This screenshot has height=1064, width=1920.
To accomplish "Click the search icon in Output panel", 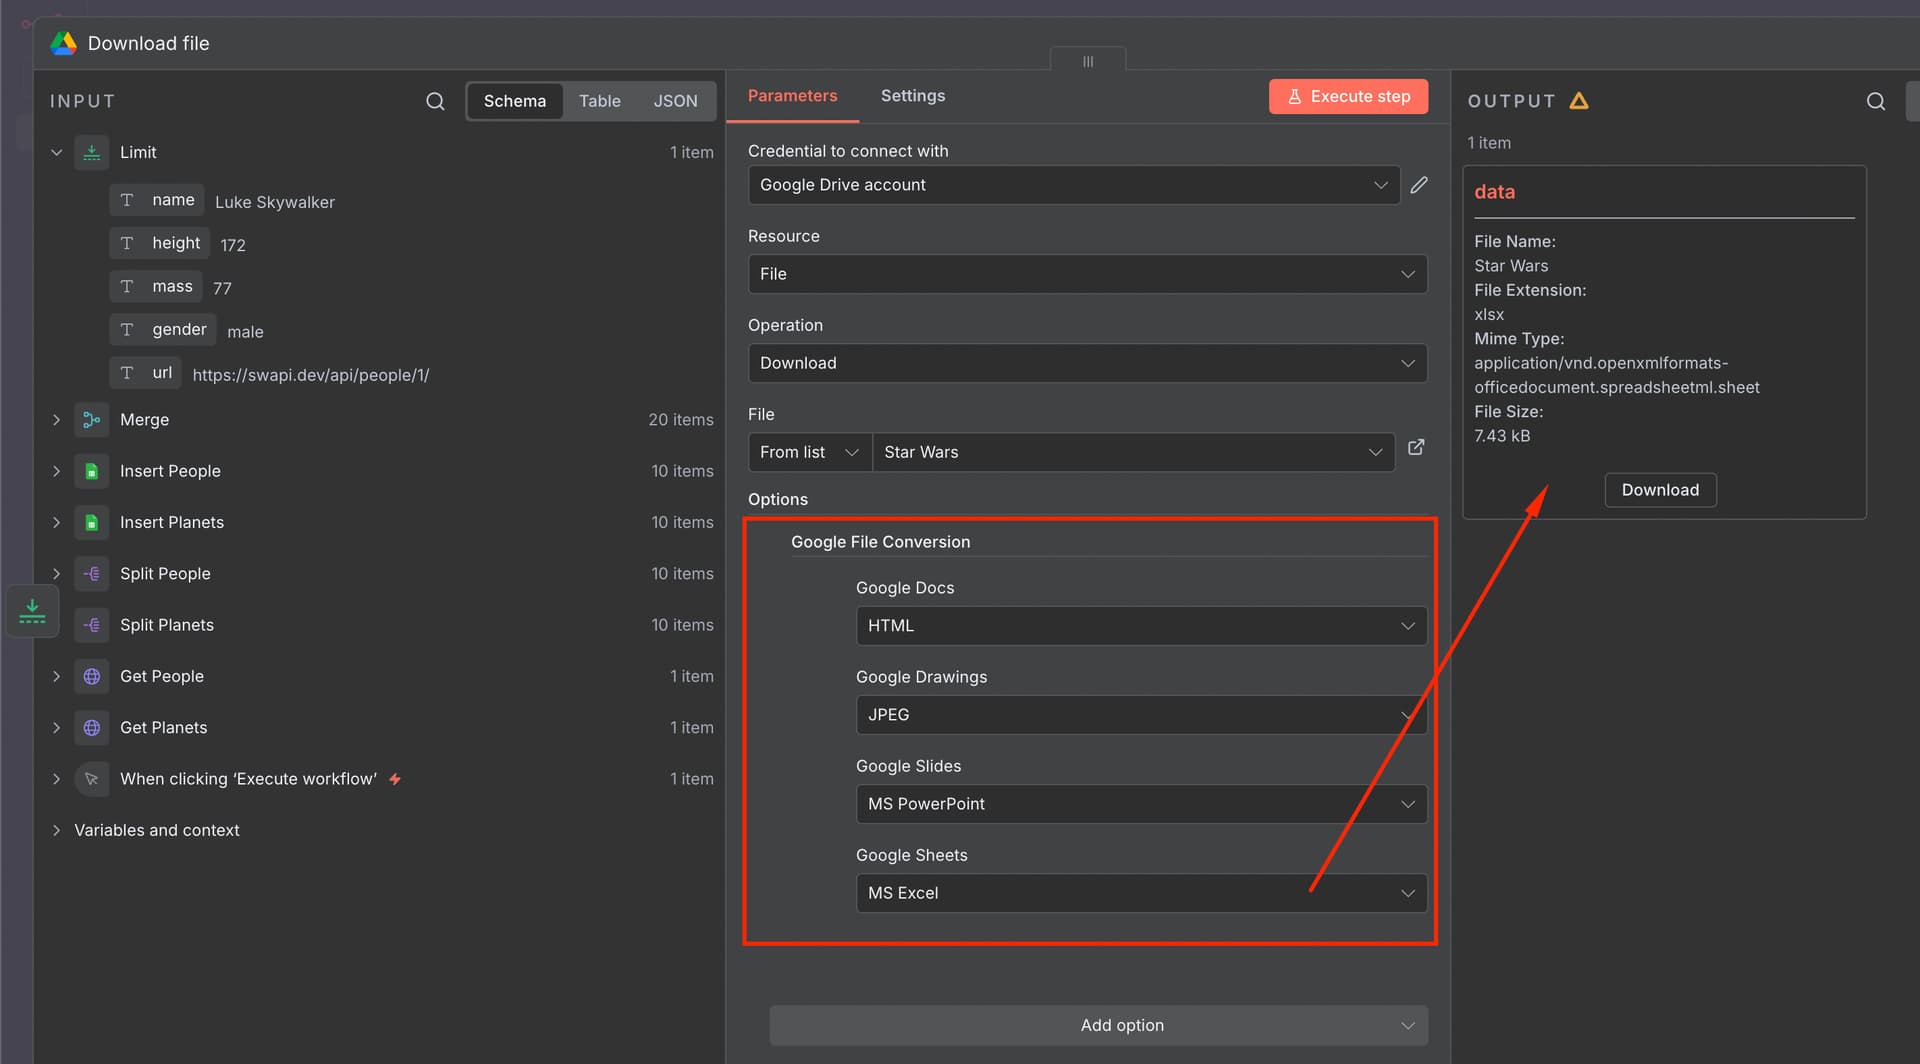I will pos(1875,101).
